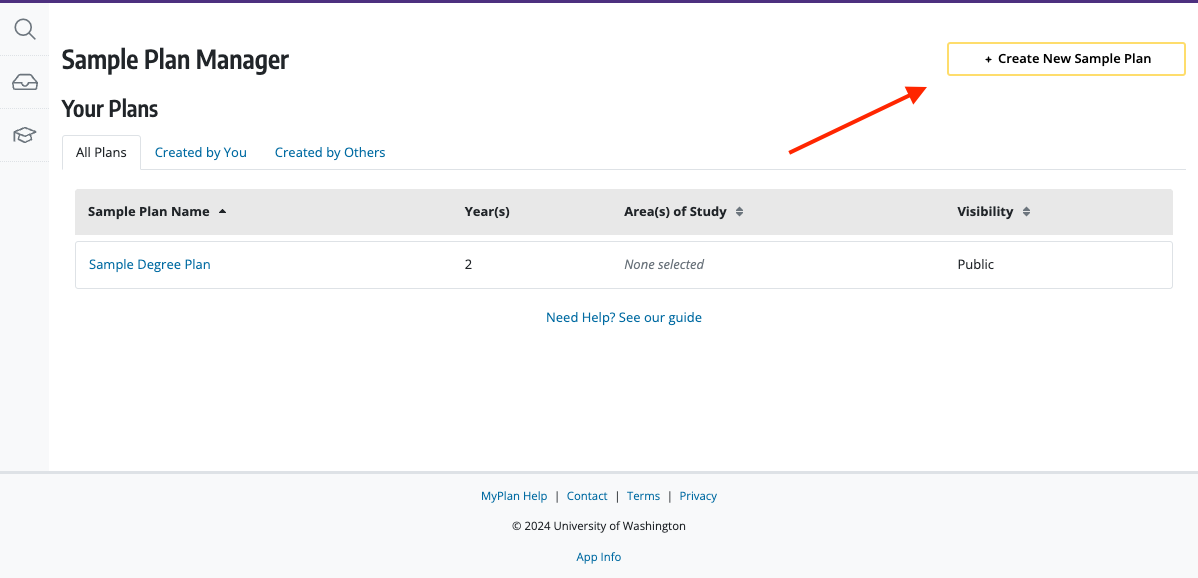Click sort icon next to Area(s) of Study

click(740, 212)
